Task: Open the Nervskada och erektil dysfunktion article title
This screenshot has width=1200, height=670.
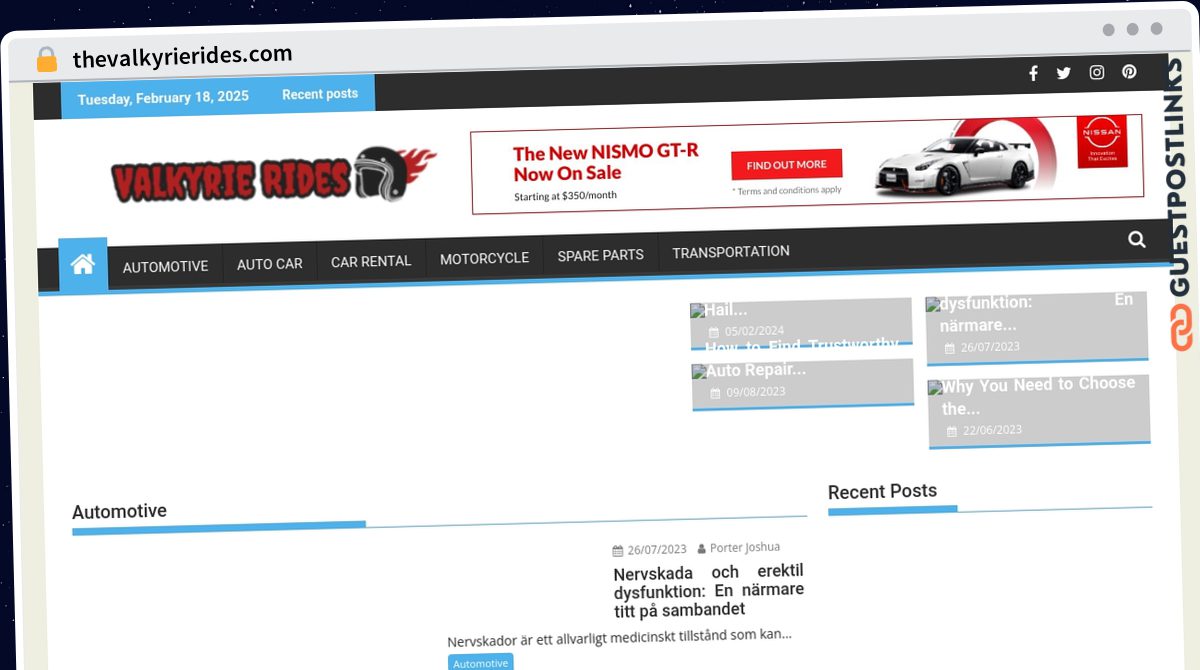Action: pos(709,590)
